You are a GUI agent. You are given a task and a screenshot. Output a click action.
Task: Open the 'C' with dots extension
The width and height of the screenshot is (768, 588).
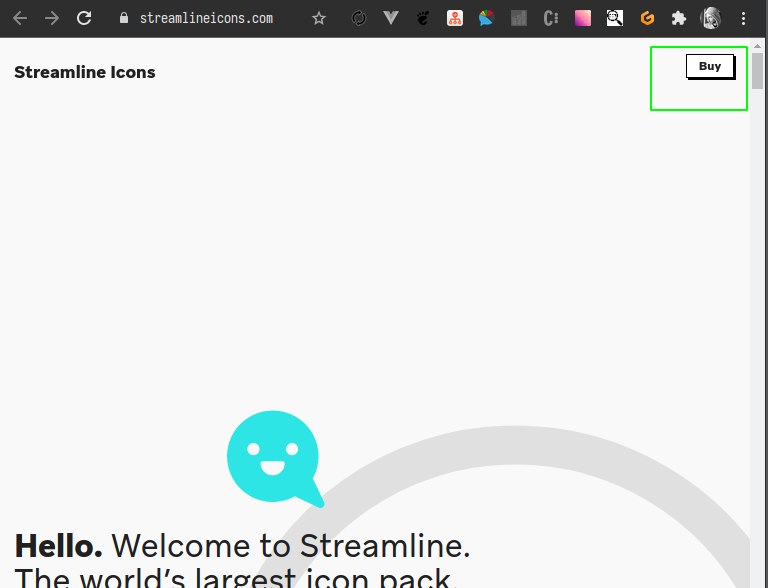pos(551,19)
